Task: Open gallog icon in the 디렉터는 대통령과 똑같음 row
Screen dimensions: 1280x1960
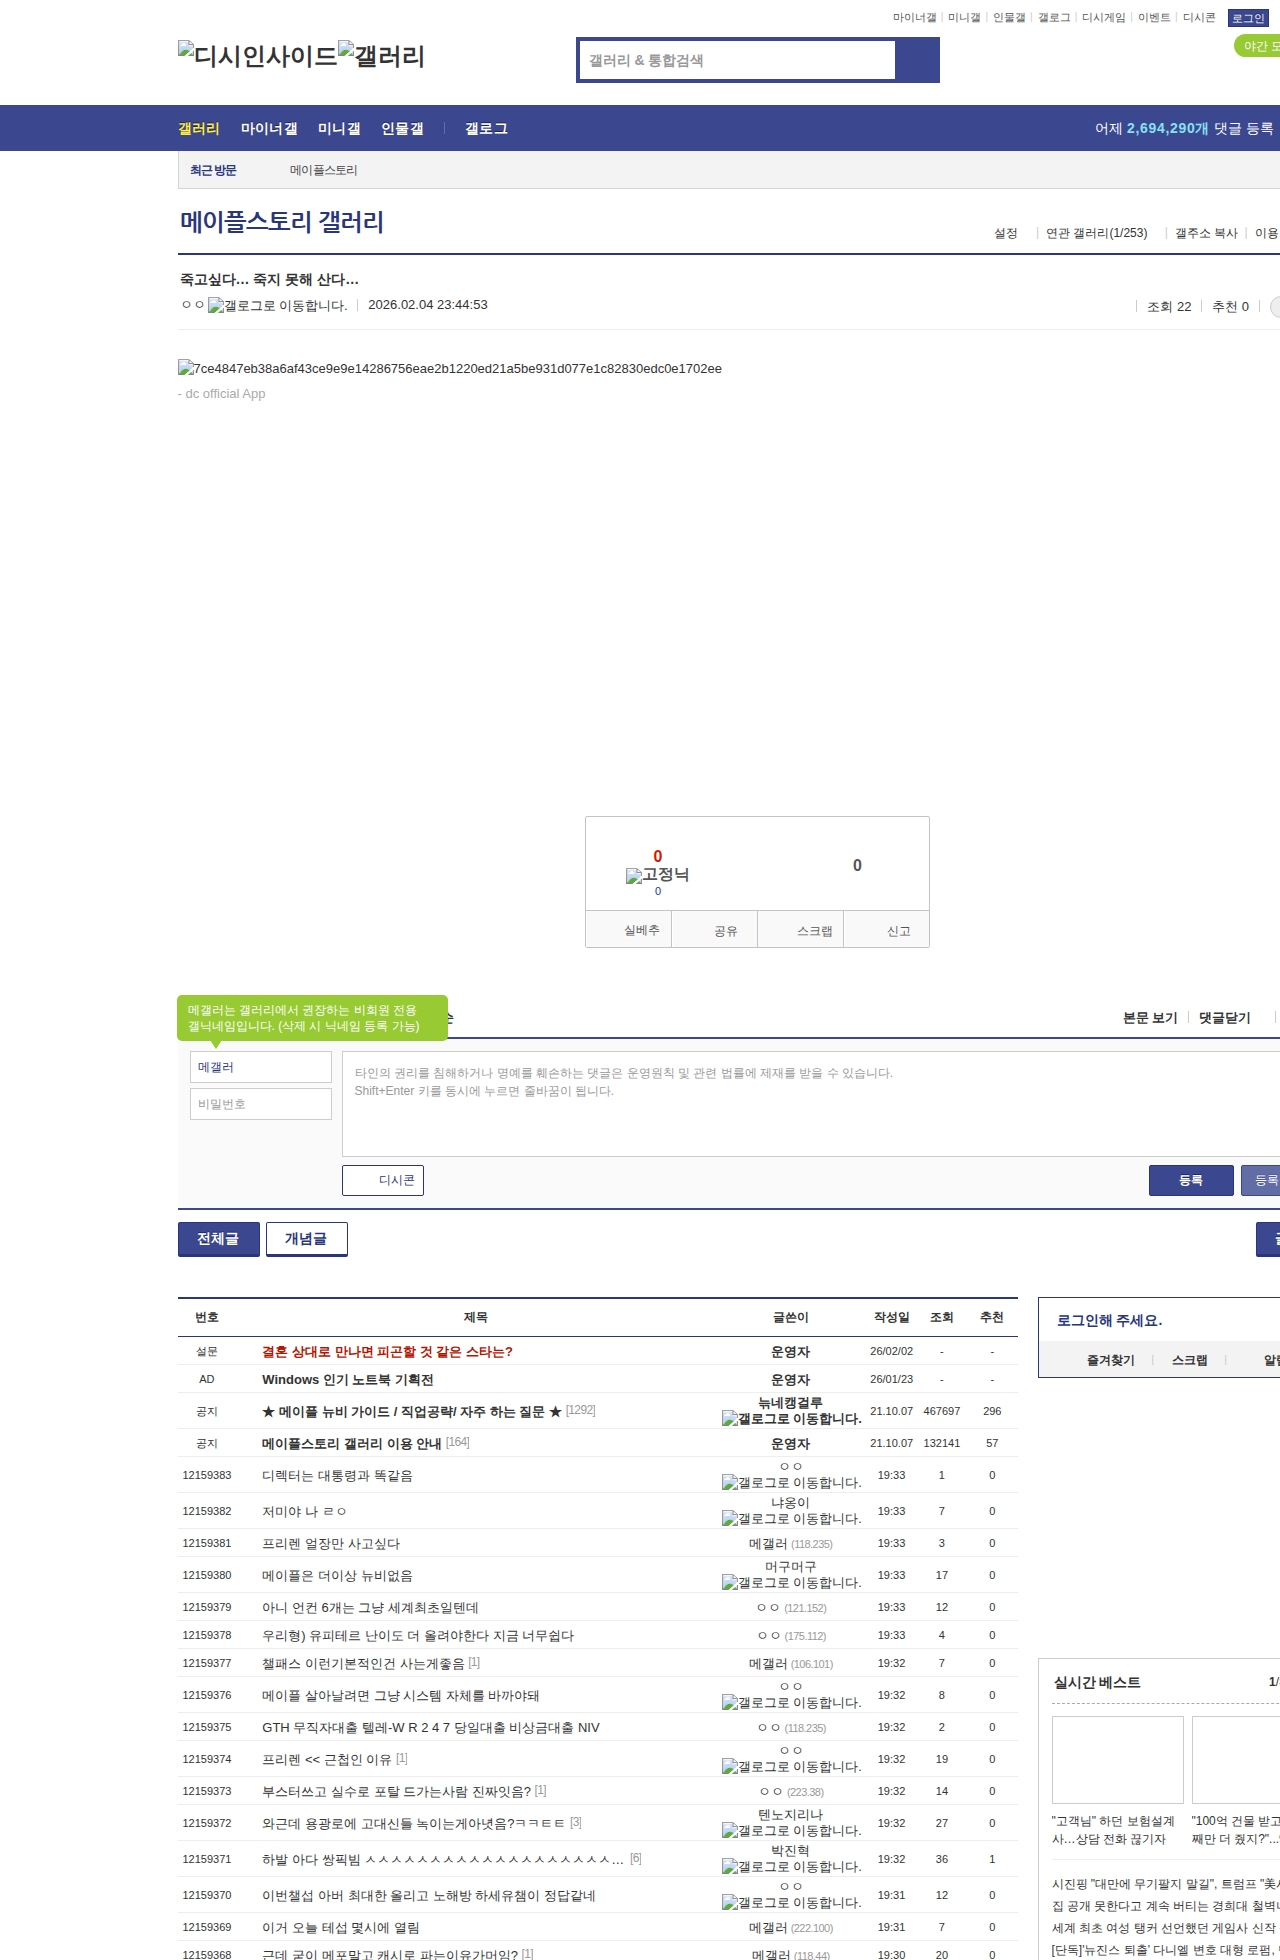Action: 791,1483
